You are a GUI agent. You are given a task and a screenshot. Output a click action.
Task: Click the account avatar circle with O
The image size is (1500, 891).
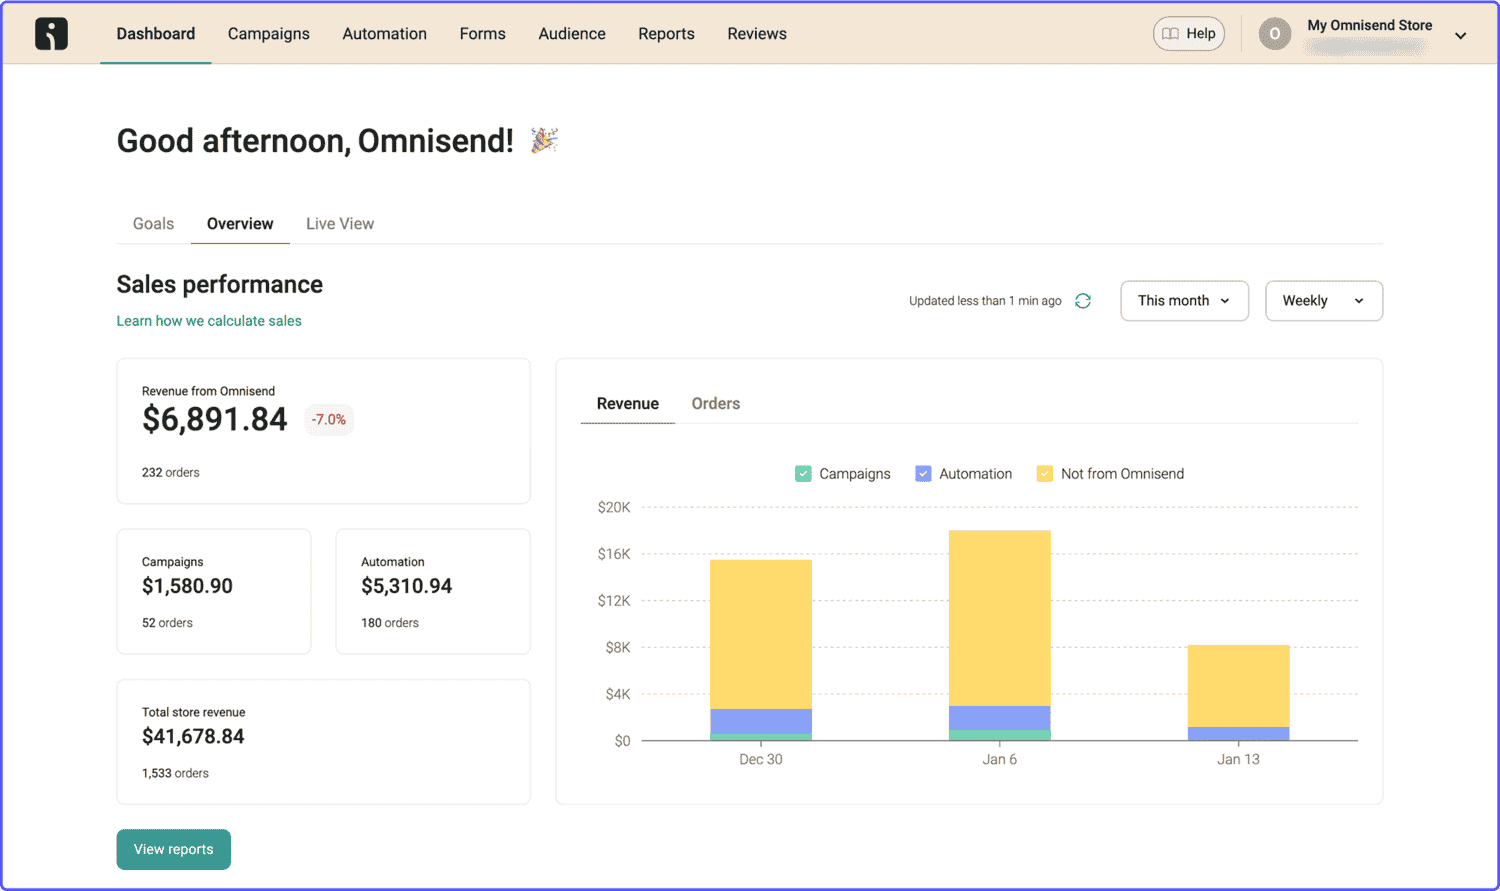point(1274,34)
